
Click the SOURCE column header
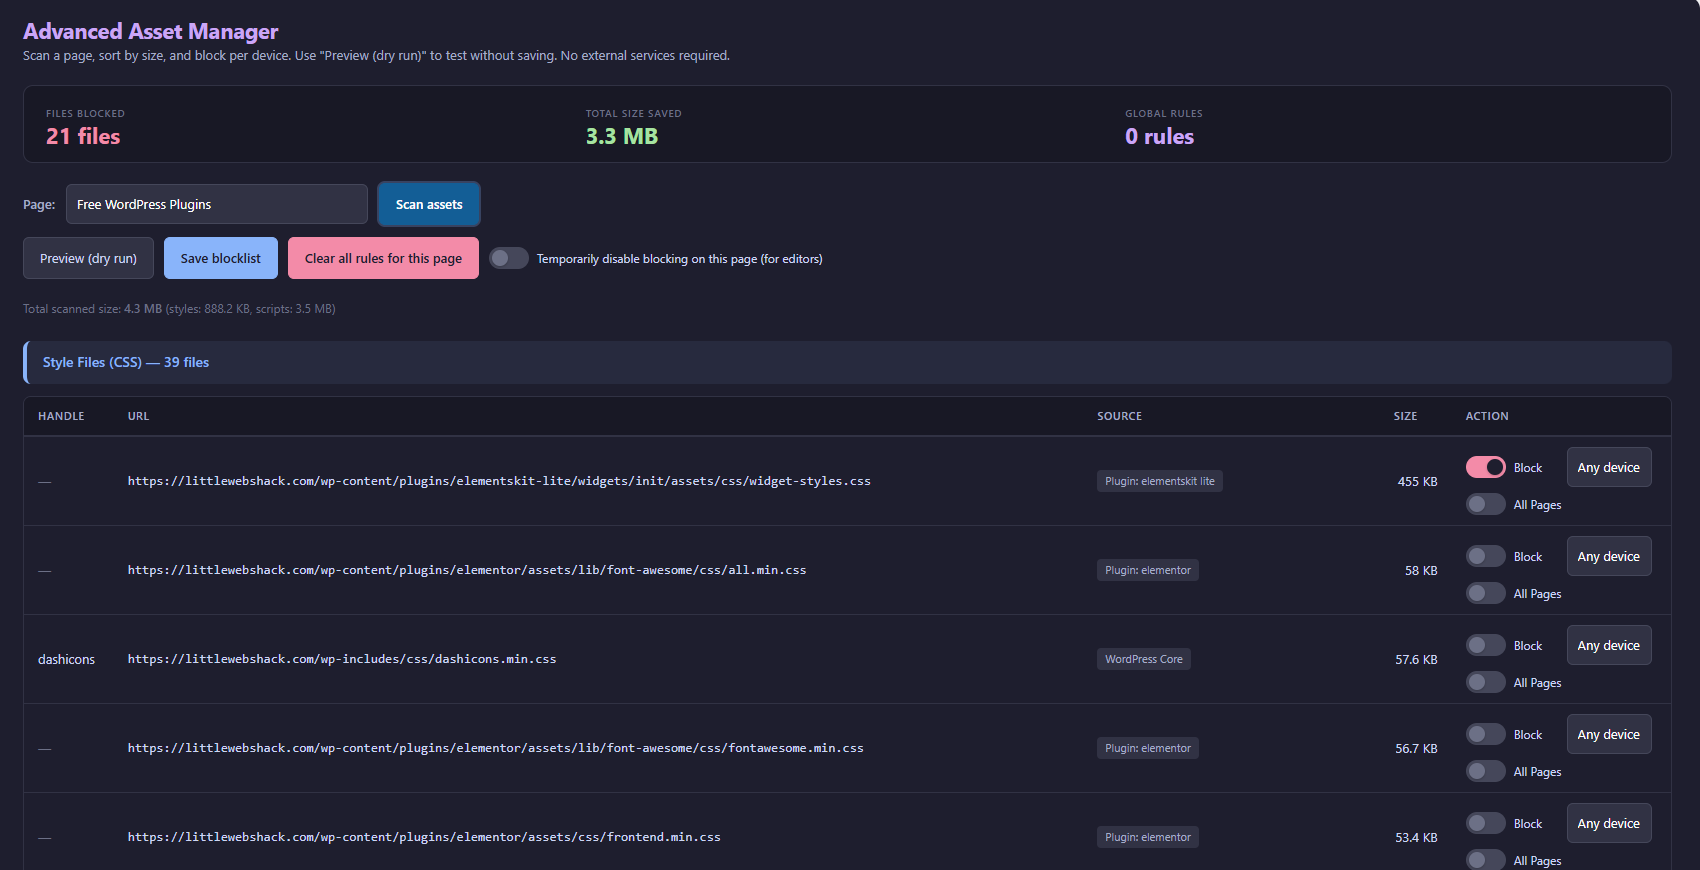(x=1119, y=416)
